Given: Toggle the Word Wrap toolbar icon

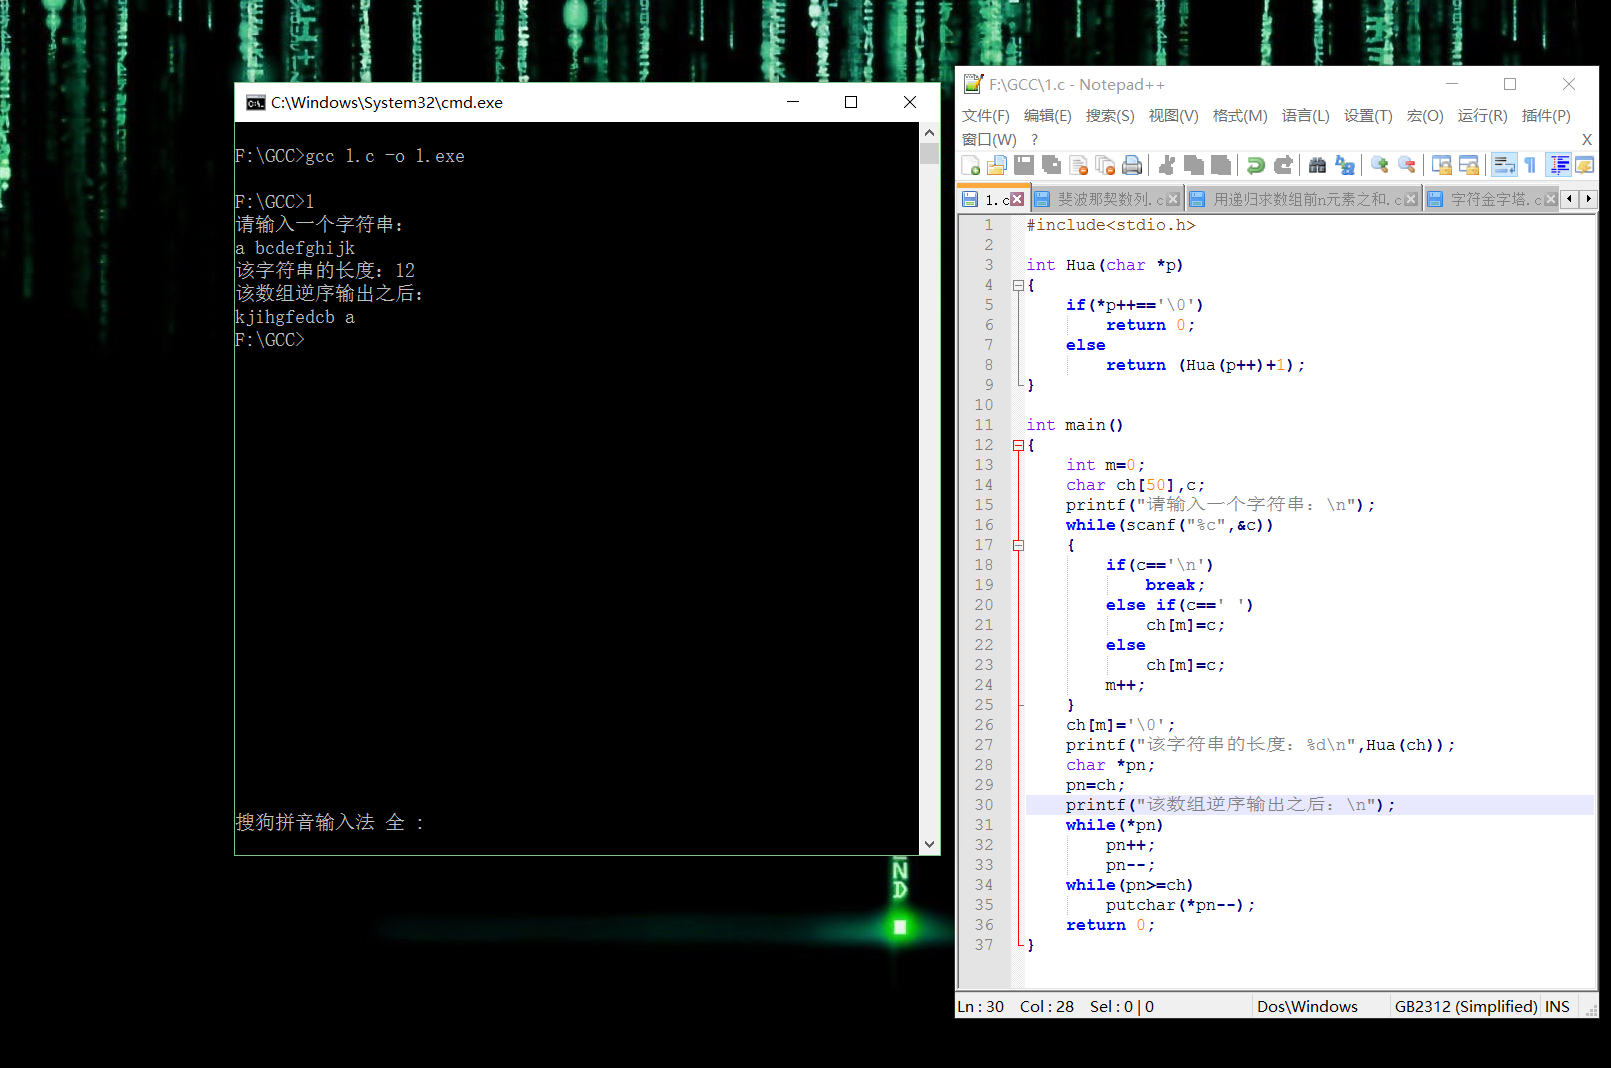Looking at the screenshot, I should [1504, 166].
